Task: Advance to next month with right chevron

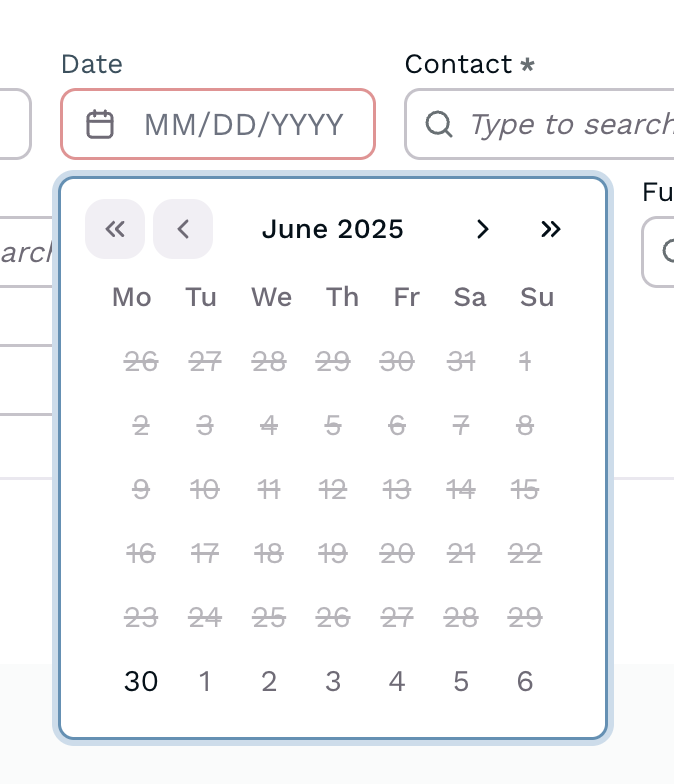Action: 483,229
